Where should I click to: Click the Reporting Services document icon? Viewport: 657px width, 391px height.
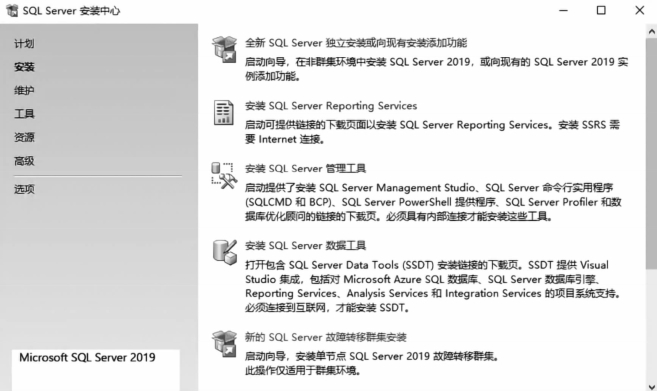click(x=224, y=112)
